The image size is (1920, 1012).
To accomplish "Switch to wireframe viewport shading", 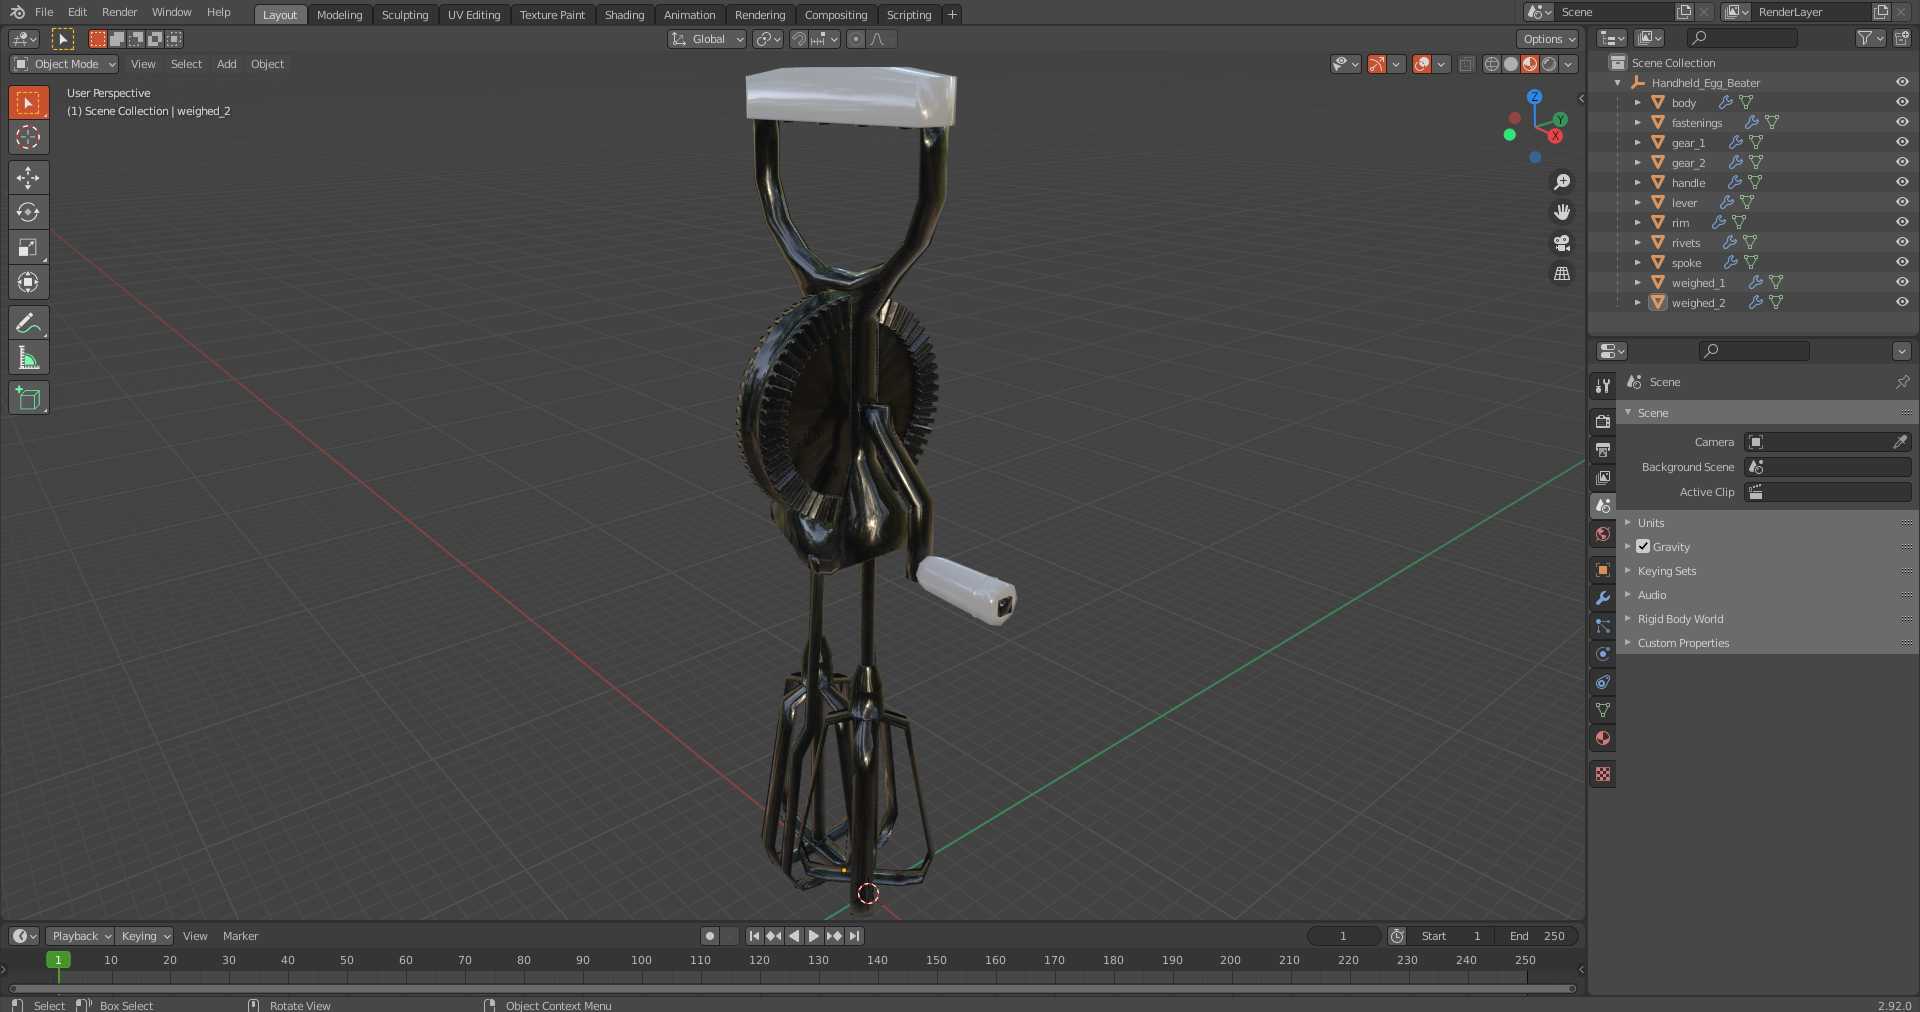I will click(1492, 64).
